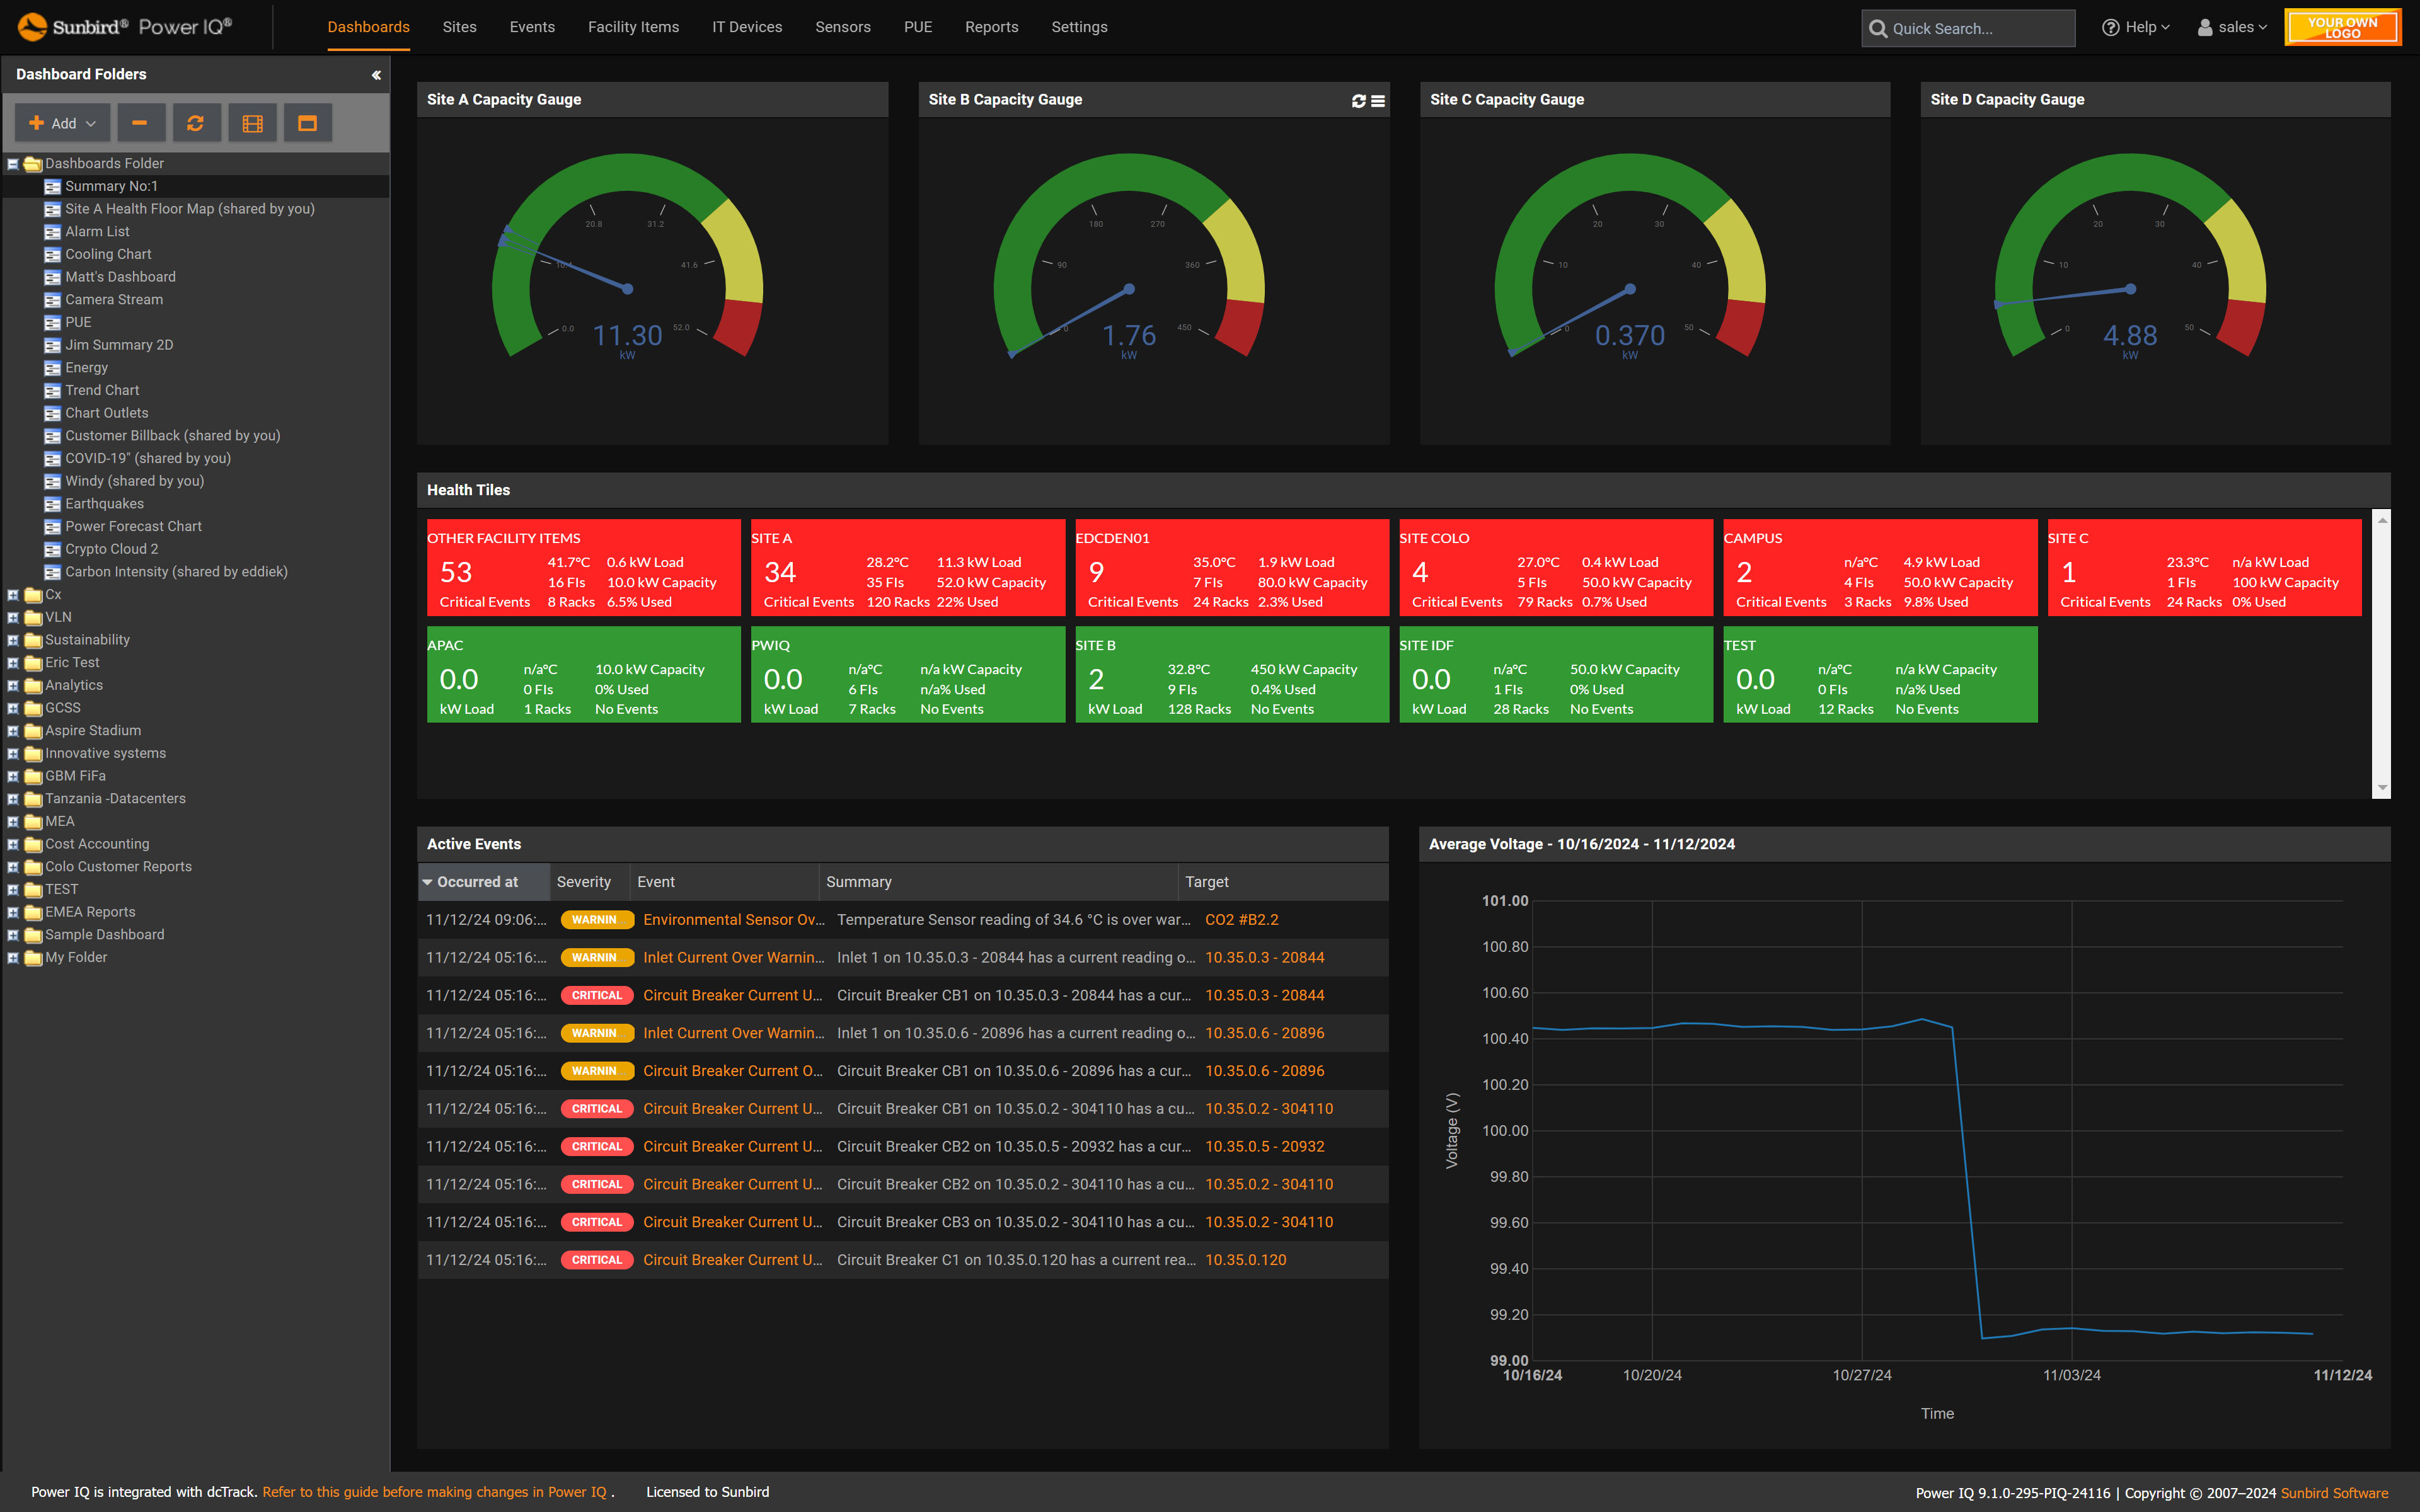Open the Help dropdown menu
2420x1512 pixels.
point(2136,27)
